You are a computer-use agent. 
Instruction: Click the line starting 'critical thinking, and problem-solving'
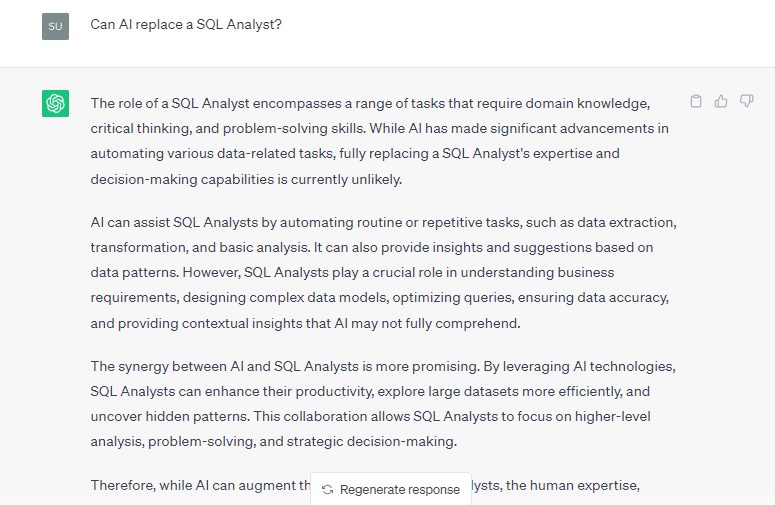coord(380,128)
